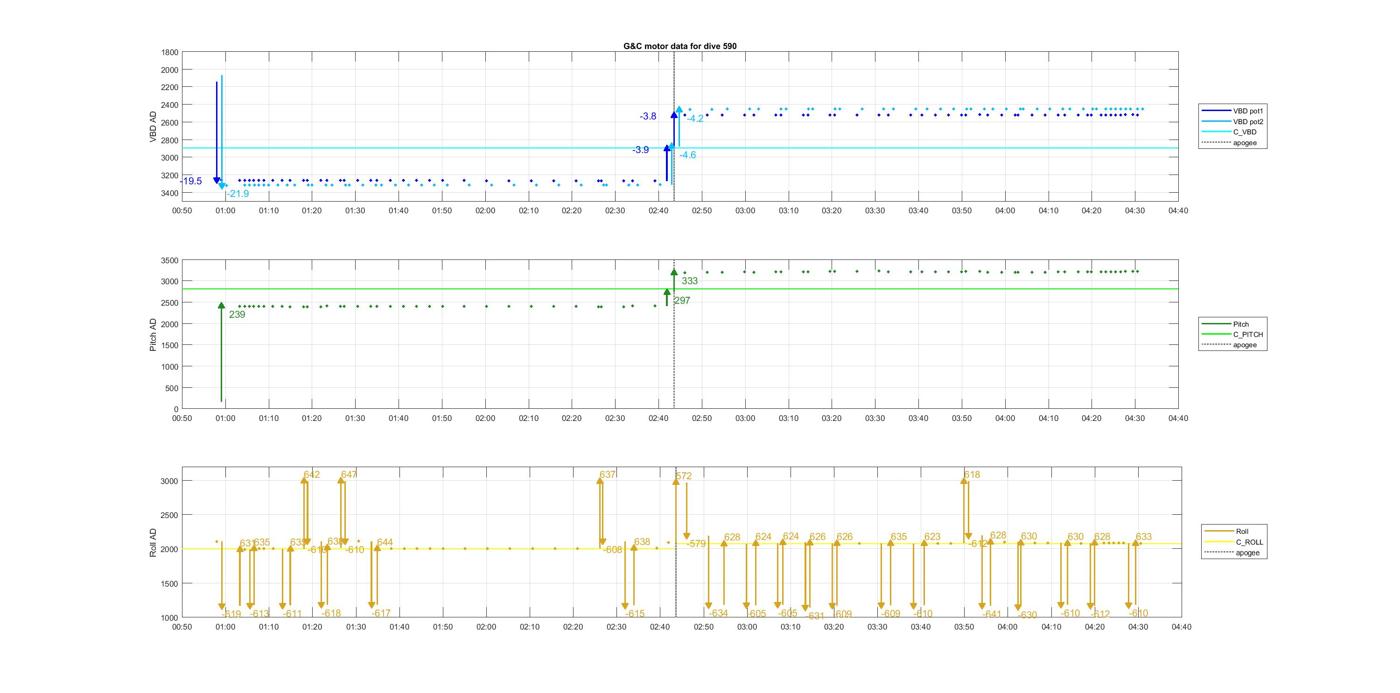Click the '297' annotation in Pitch plot
The height and width of the screenshot is (693, 1400).
pos(682,301)
